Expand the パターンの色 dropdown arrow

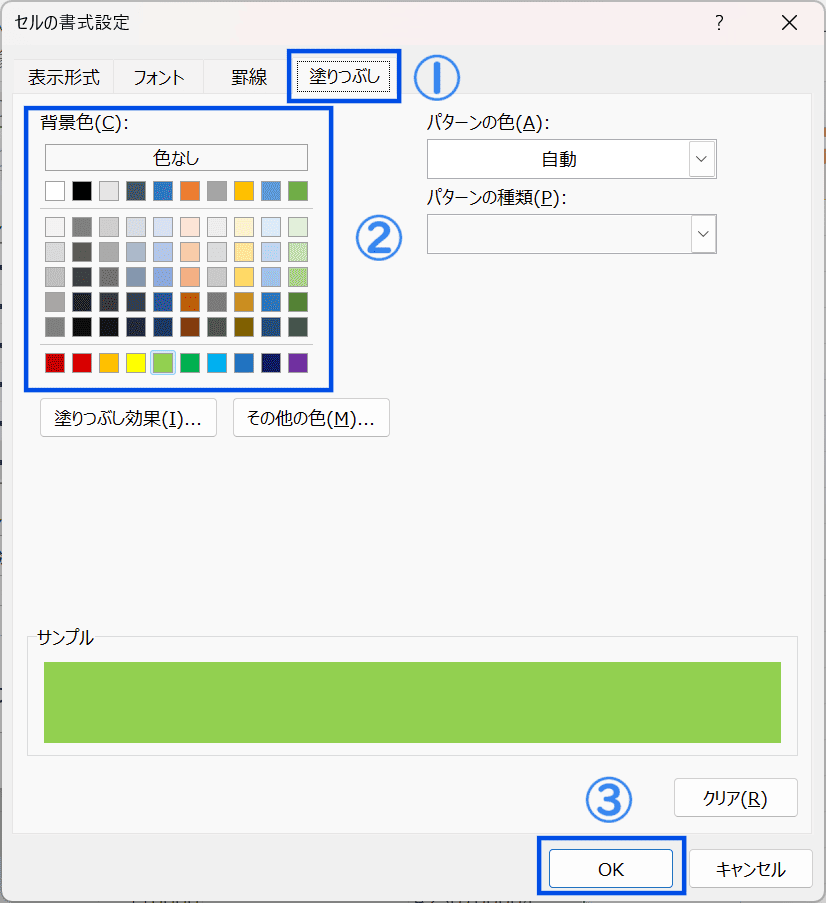click(702, 159)
